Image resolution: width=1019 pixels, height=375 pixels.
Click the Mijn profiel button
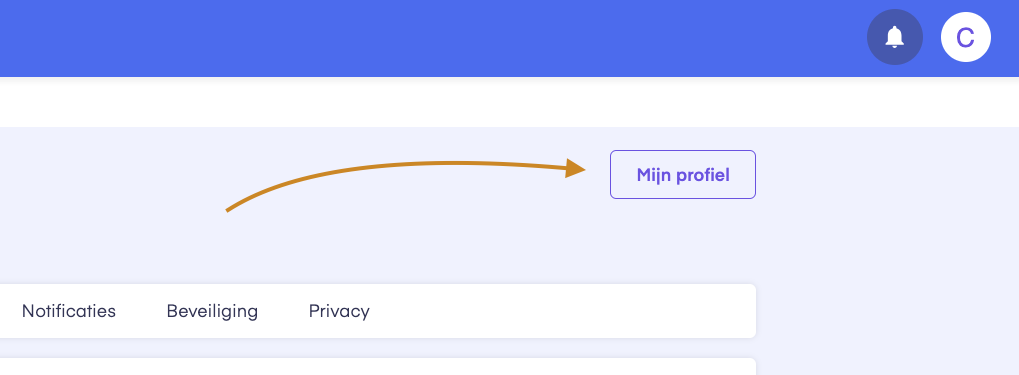click(x=682, y=174)
